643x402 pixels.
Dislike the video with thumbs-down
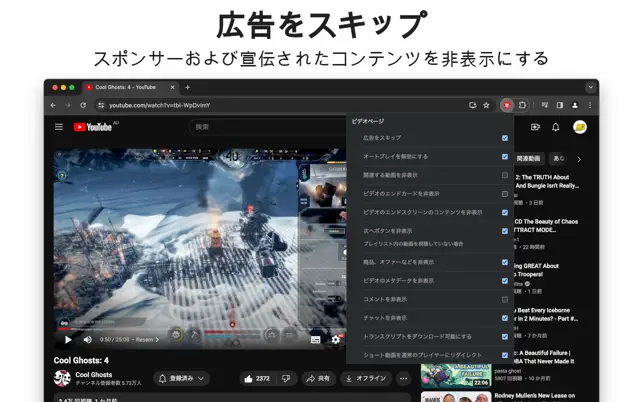286,379
